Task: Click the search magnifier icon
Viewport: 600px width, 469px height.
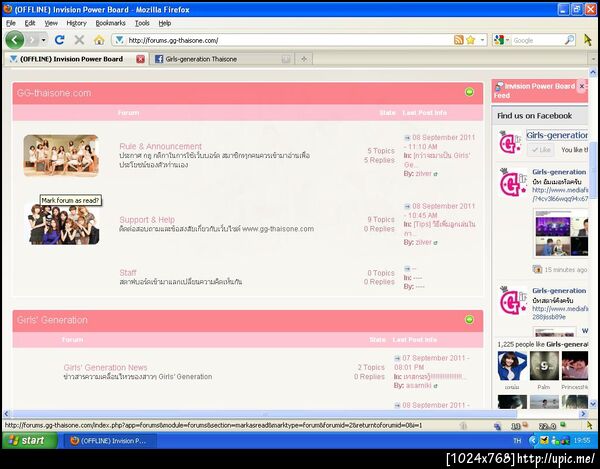Action: [x=569, y=40]
